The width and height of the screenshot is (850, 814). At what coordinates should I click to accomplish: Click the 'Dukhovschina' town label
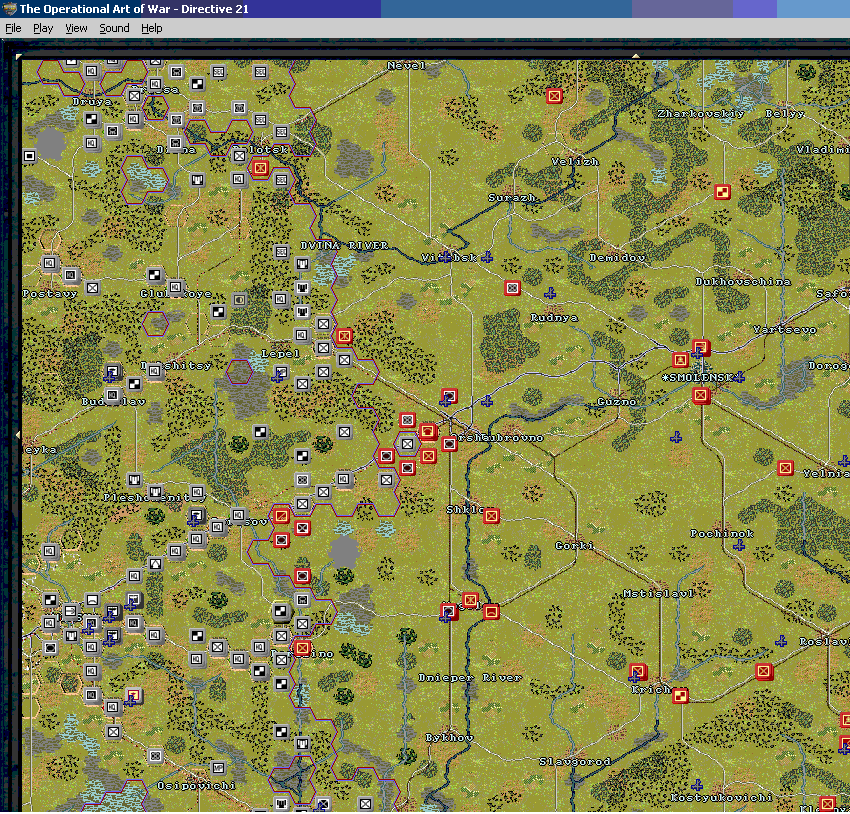click(743, 281)
